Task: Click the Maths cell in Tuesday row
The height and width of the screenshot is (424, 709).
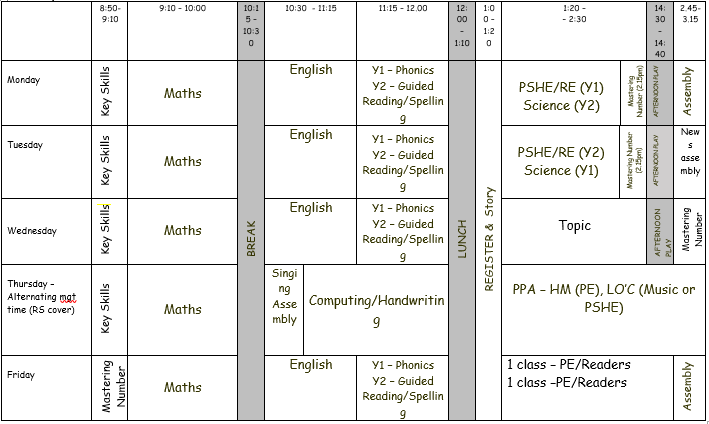Action: click(183, 162)
